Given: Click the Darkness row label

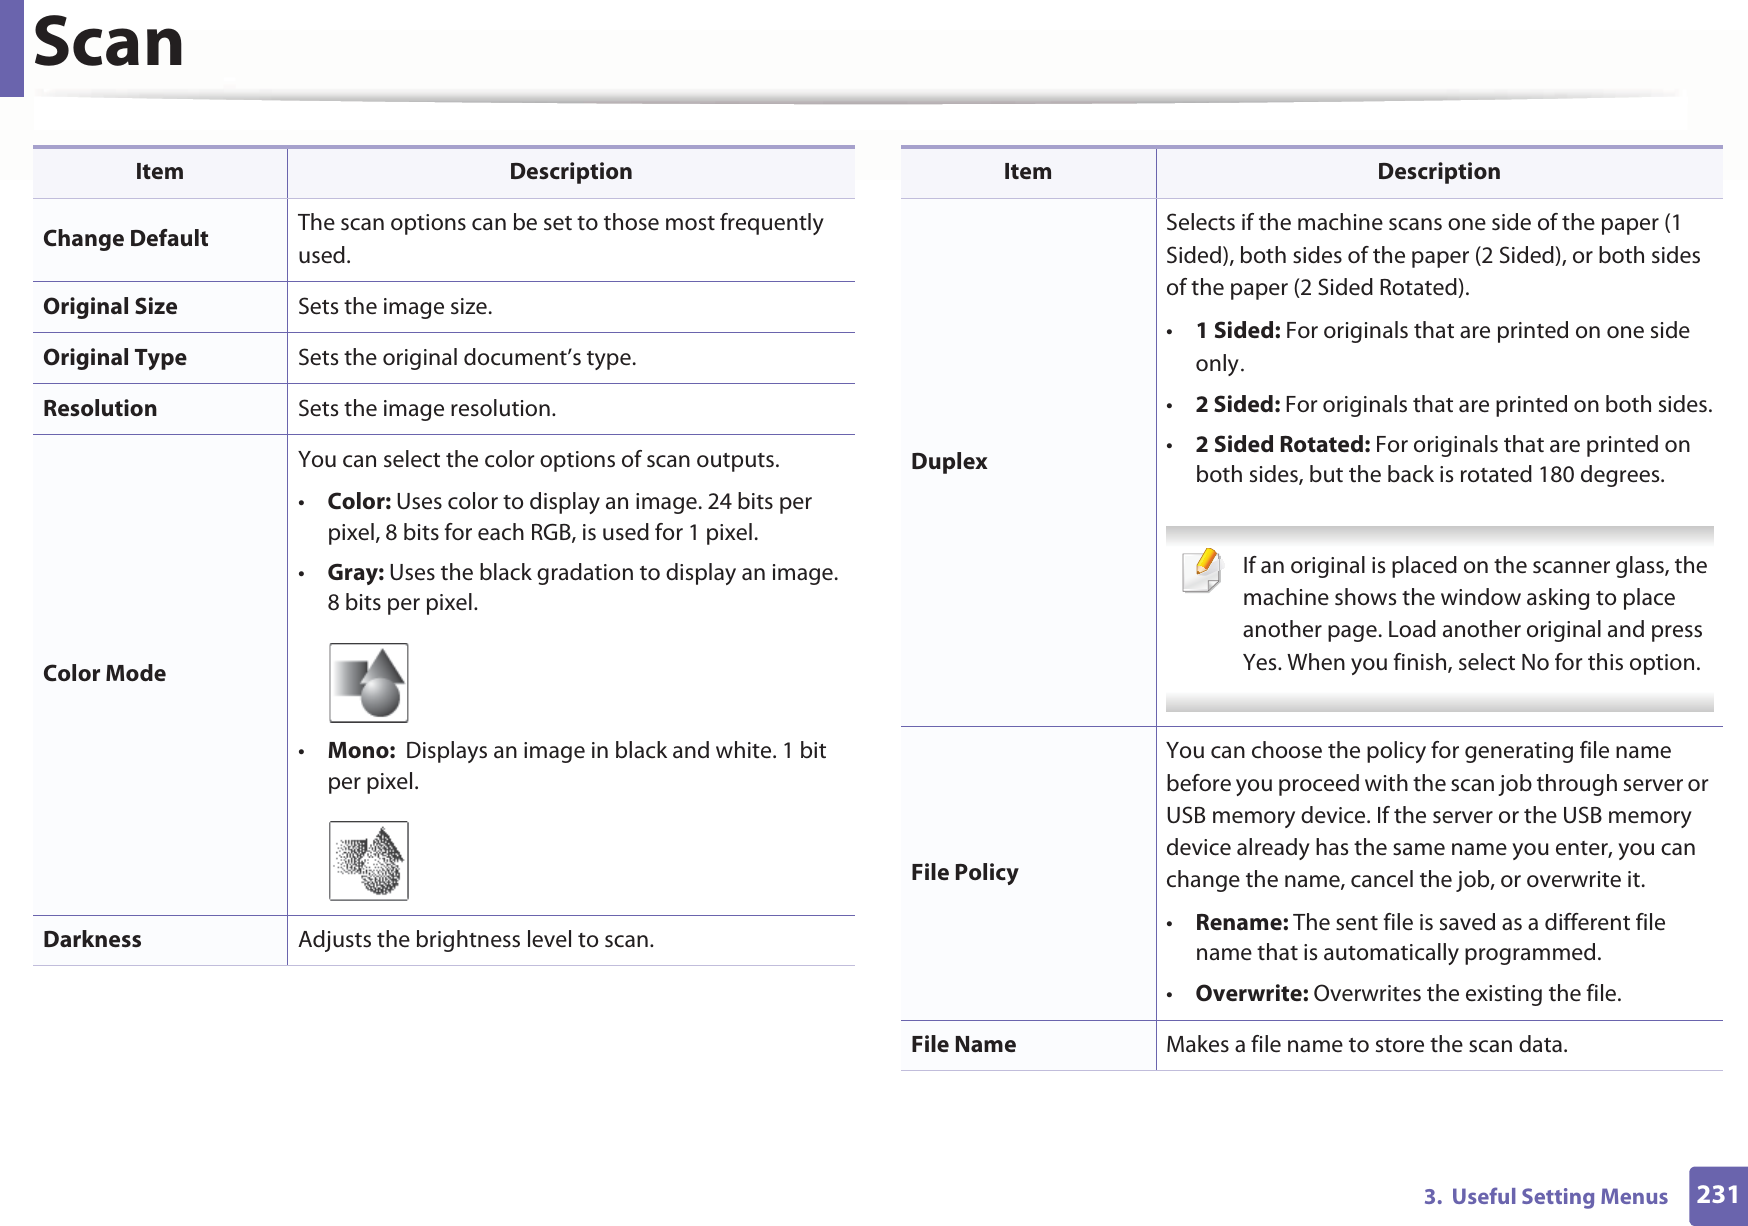Looking at the screenshot, I should 92,940.
